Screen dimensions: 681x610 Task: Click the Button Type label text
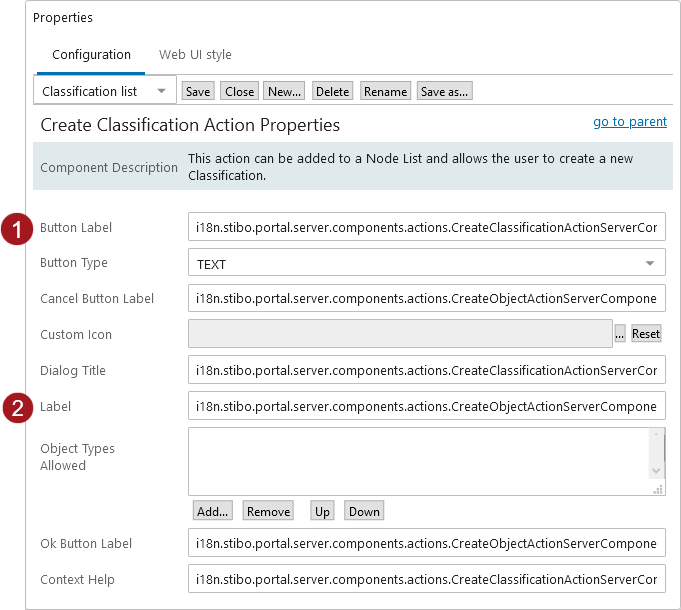click(74, 263)
